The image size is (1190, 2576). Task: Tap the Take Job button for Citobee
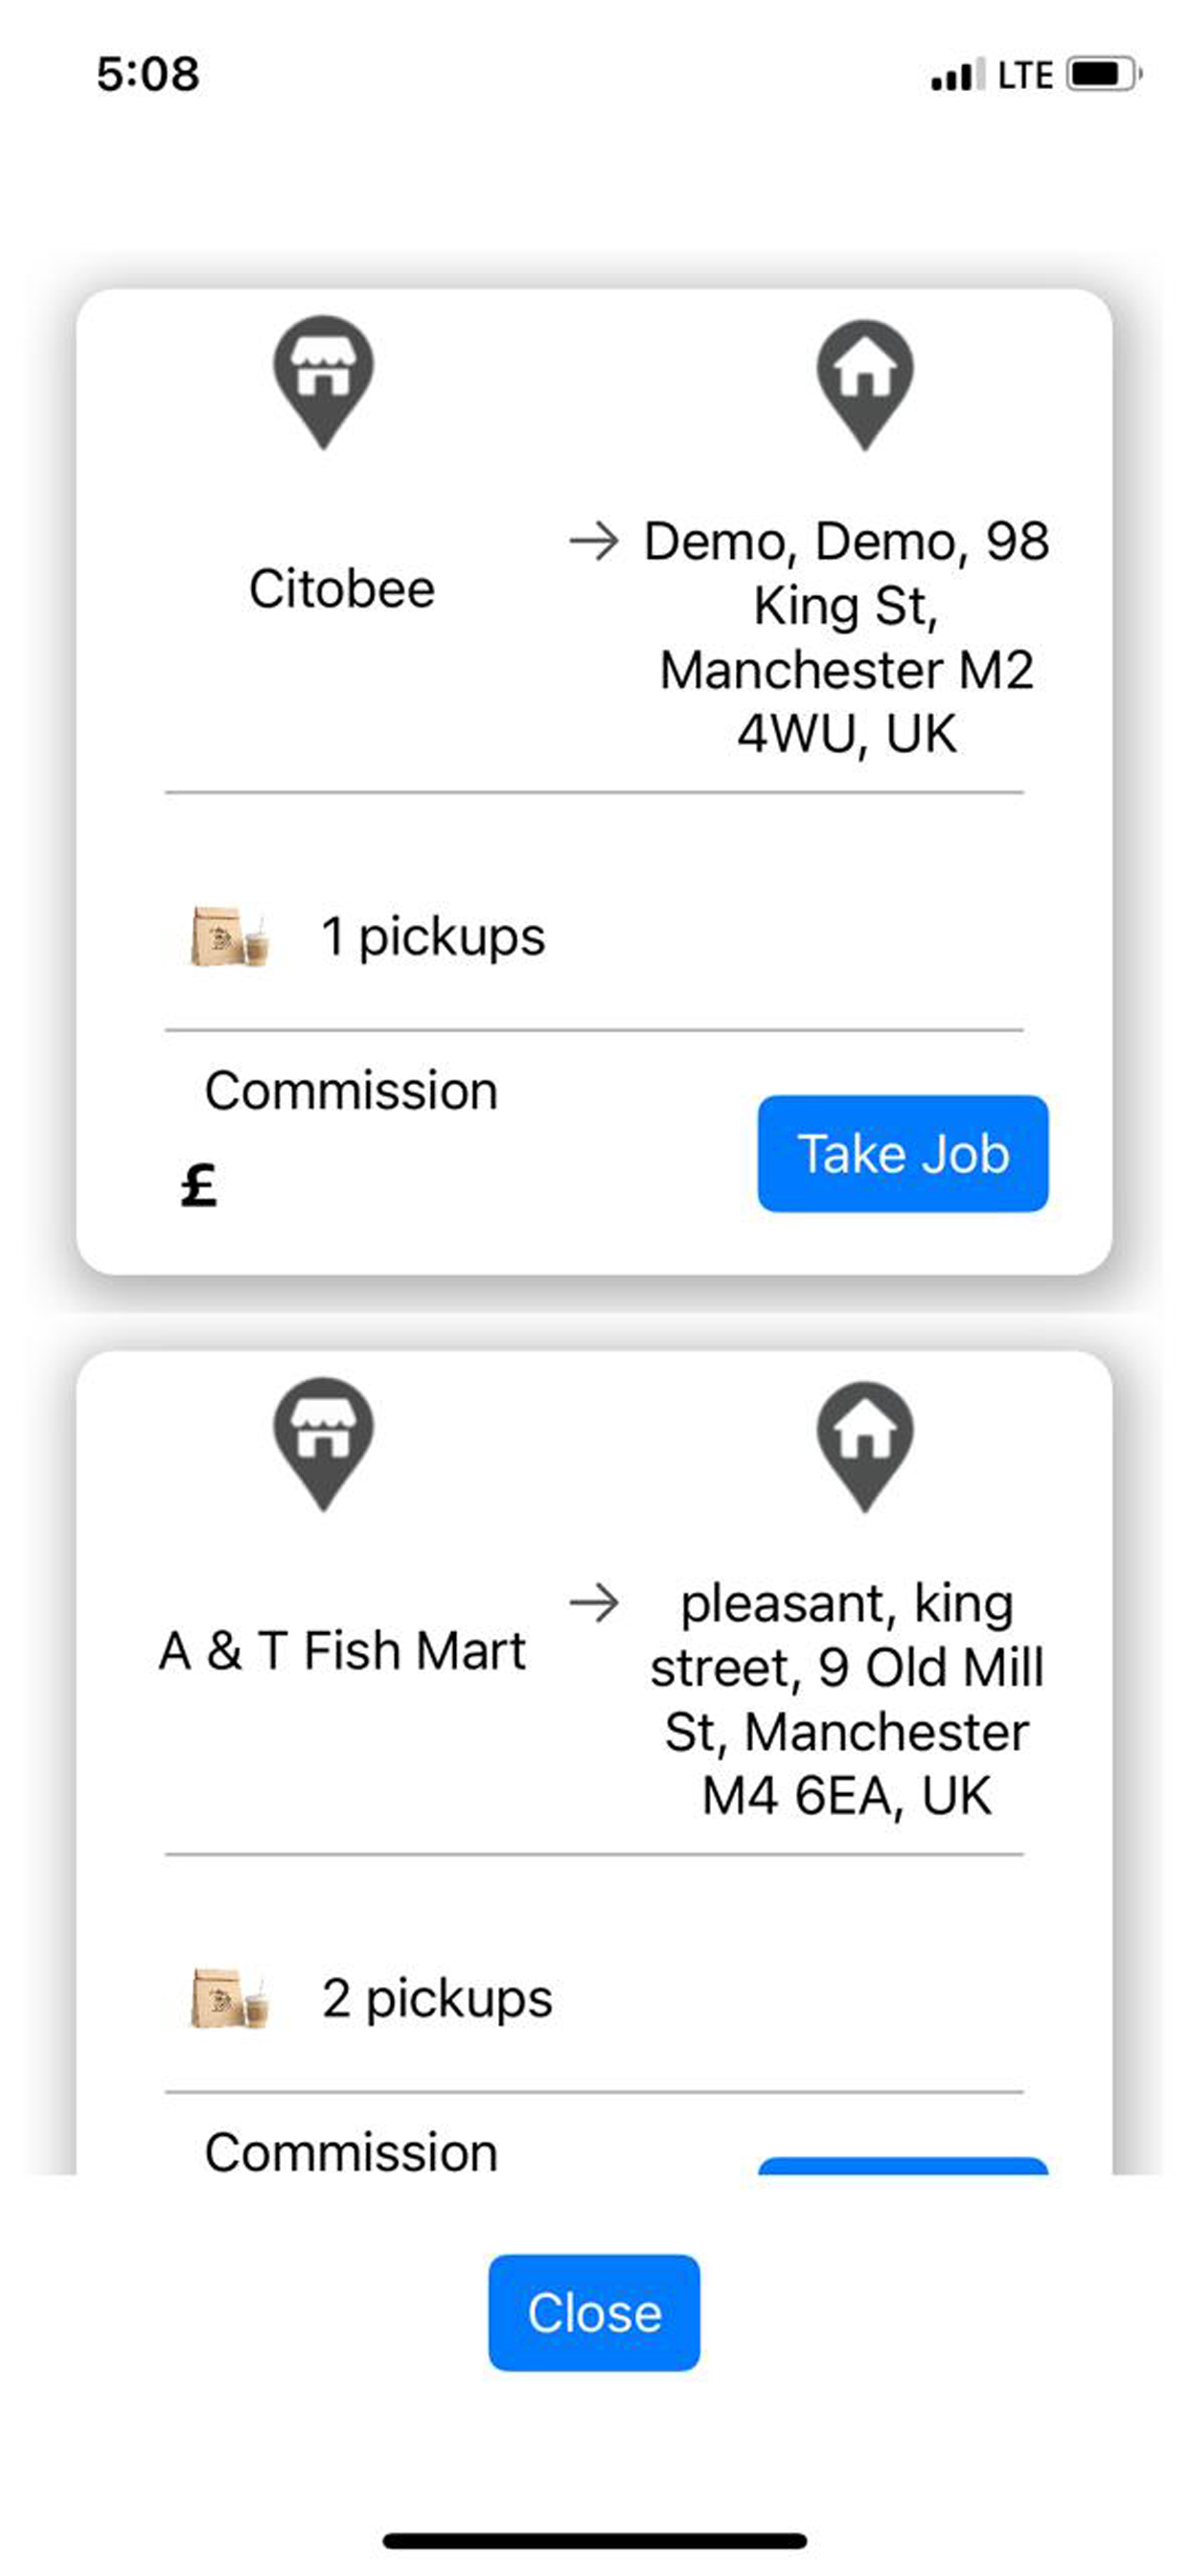point(903,1154)
